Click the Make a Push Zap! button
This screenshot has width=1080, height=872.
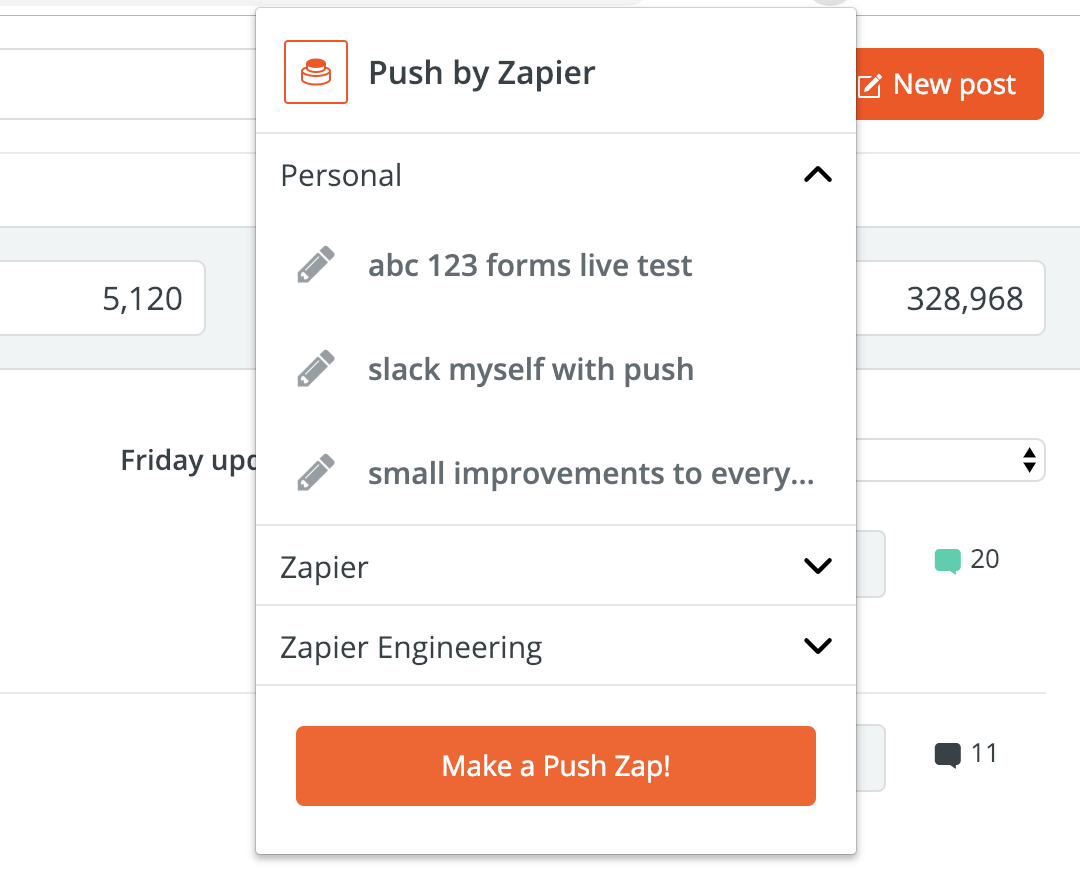coord(555,766)
